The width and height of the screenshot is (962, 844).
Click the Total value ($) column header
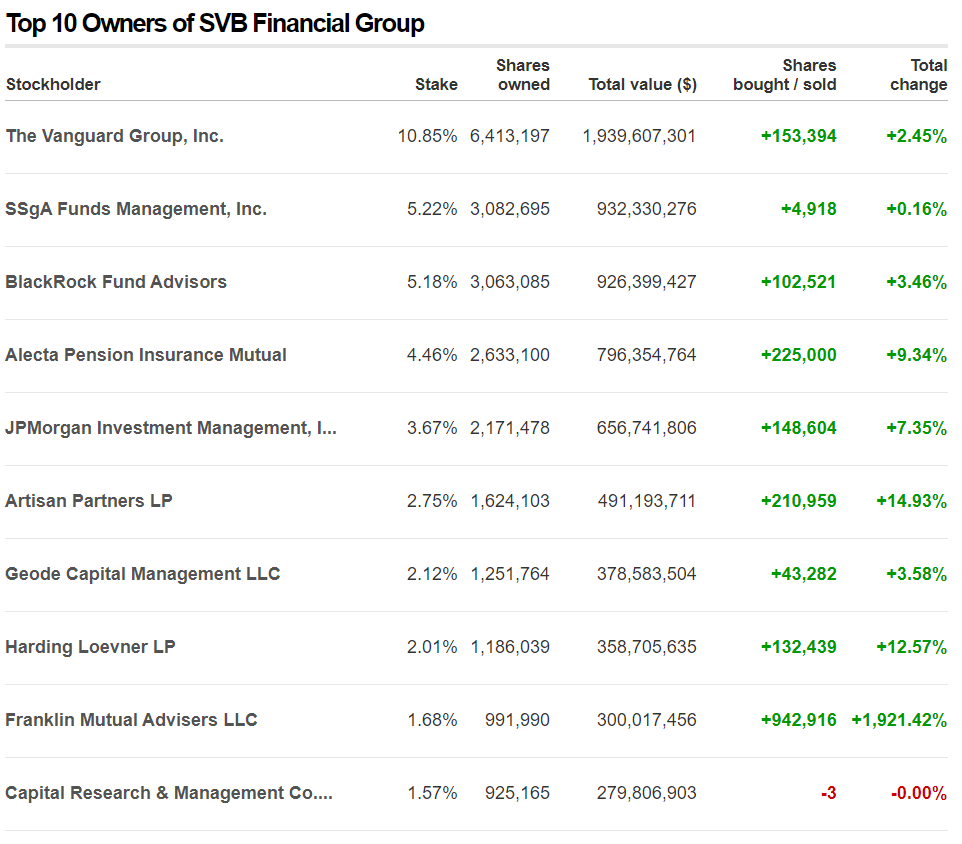642,85
